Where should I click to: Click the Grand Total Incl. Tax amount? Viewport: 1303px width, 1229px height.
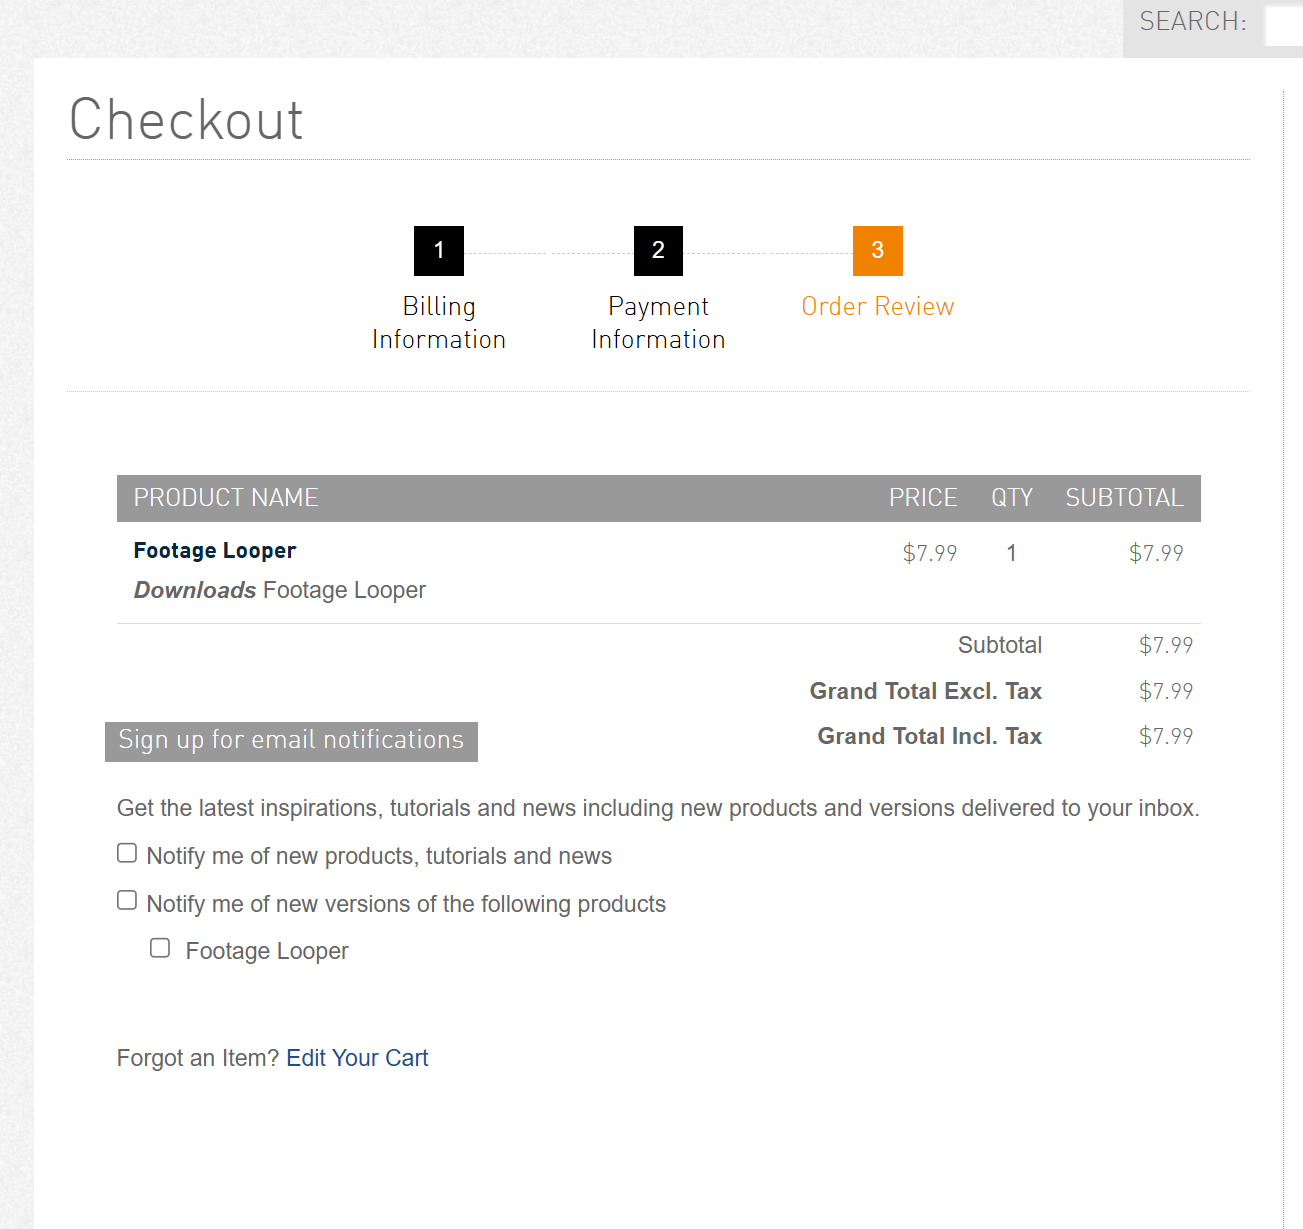click(x=1166, y=736)
